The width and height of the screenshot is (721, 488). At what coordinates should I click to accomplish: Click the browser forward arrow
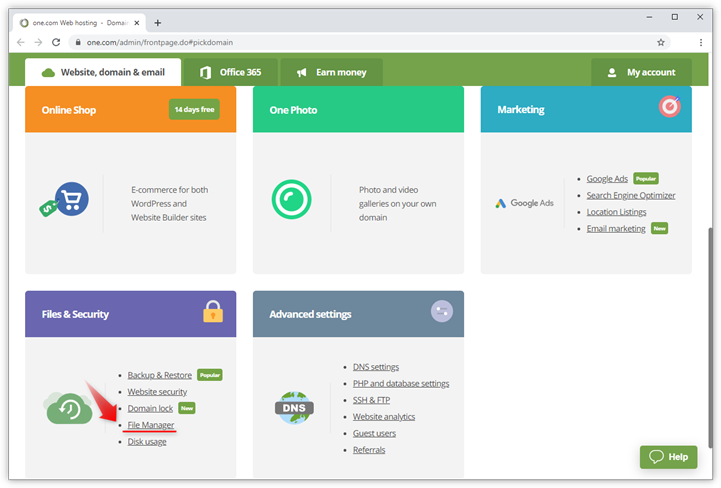pyautogui.click(x=38, y=42)
